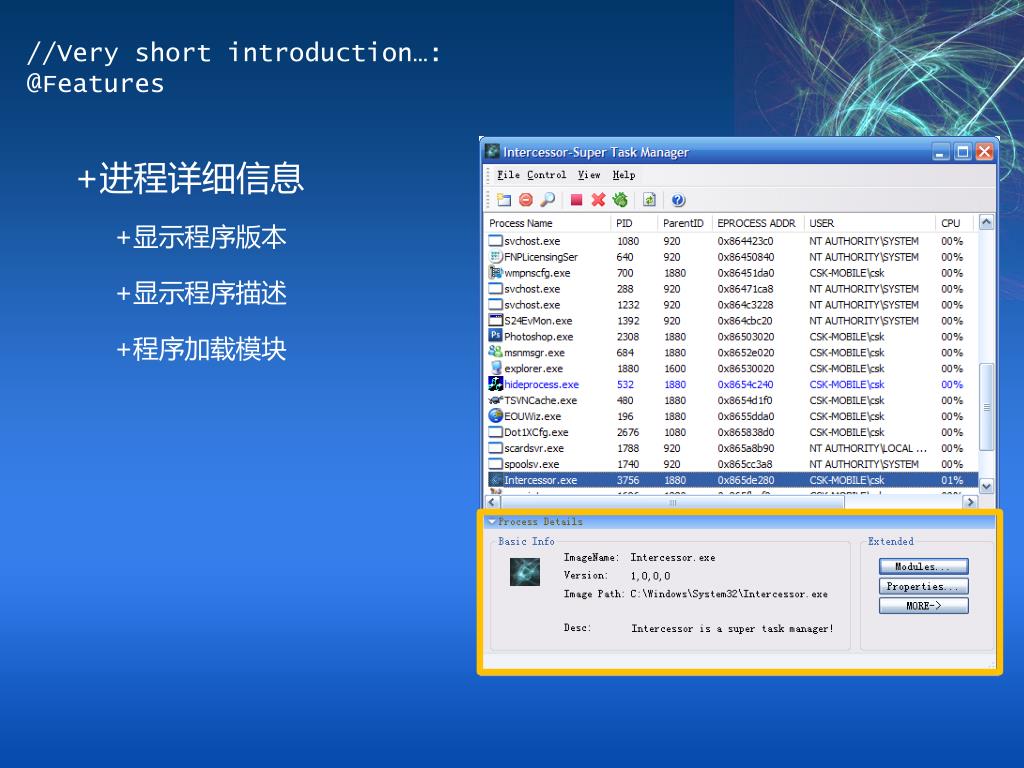Click the wmpnscfg.exe process icon

tap(496, 272)
